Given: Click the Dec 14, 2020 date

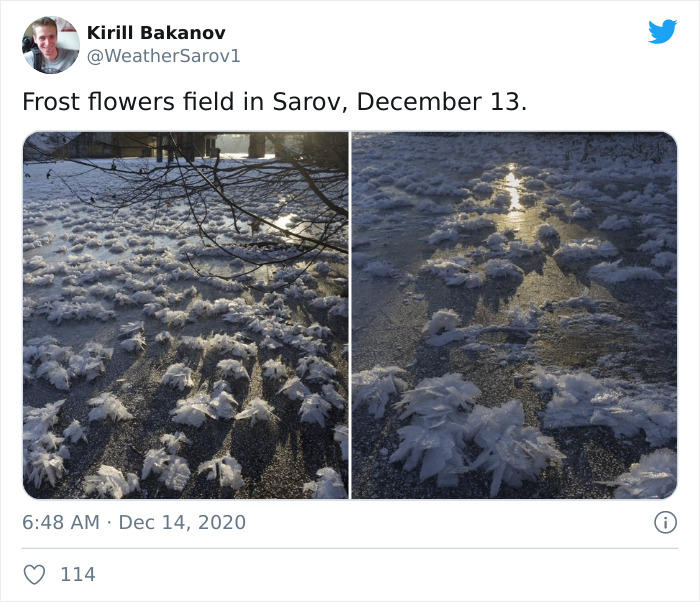Looking at the screenshot, I should point(182,522).
